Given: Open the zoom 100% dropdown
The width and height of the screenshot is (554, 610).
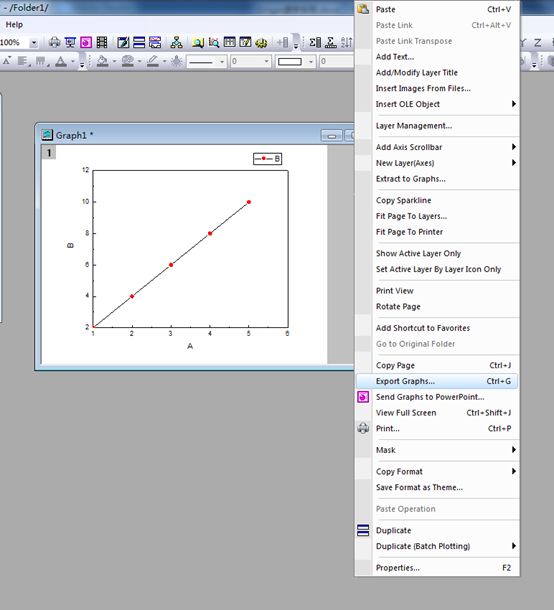Looking at the screenshot, I should pyautogui.click(x=34, y=42).
